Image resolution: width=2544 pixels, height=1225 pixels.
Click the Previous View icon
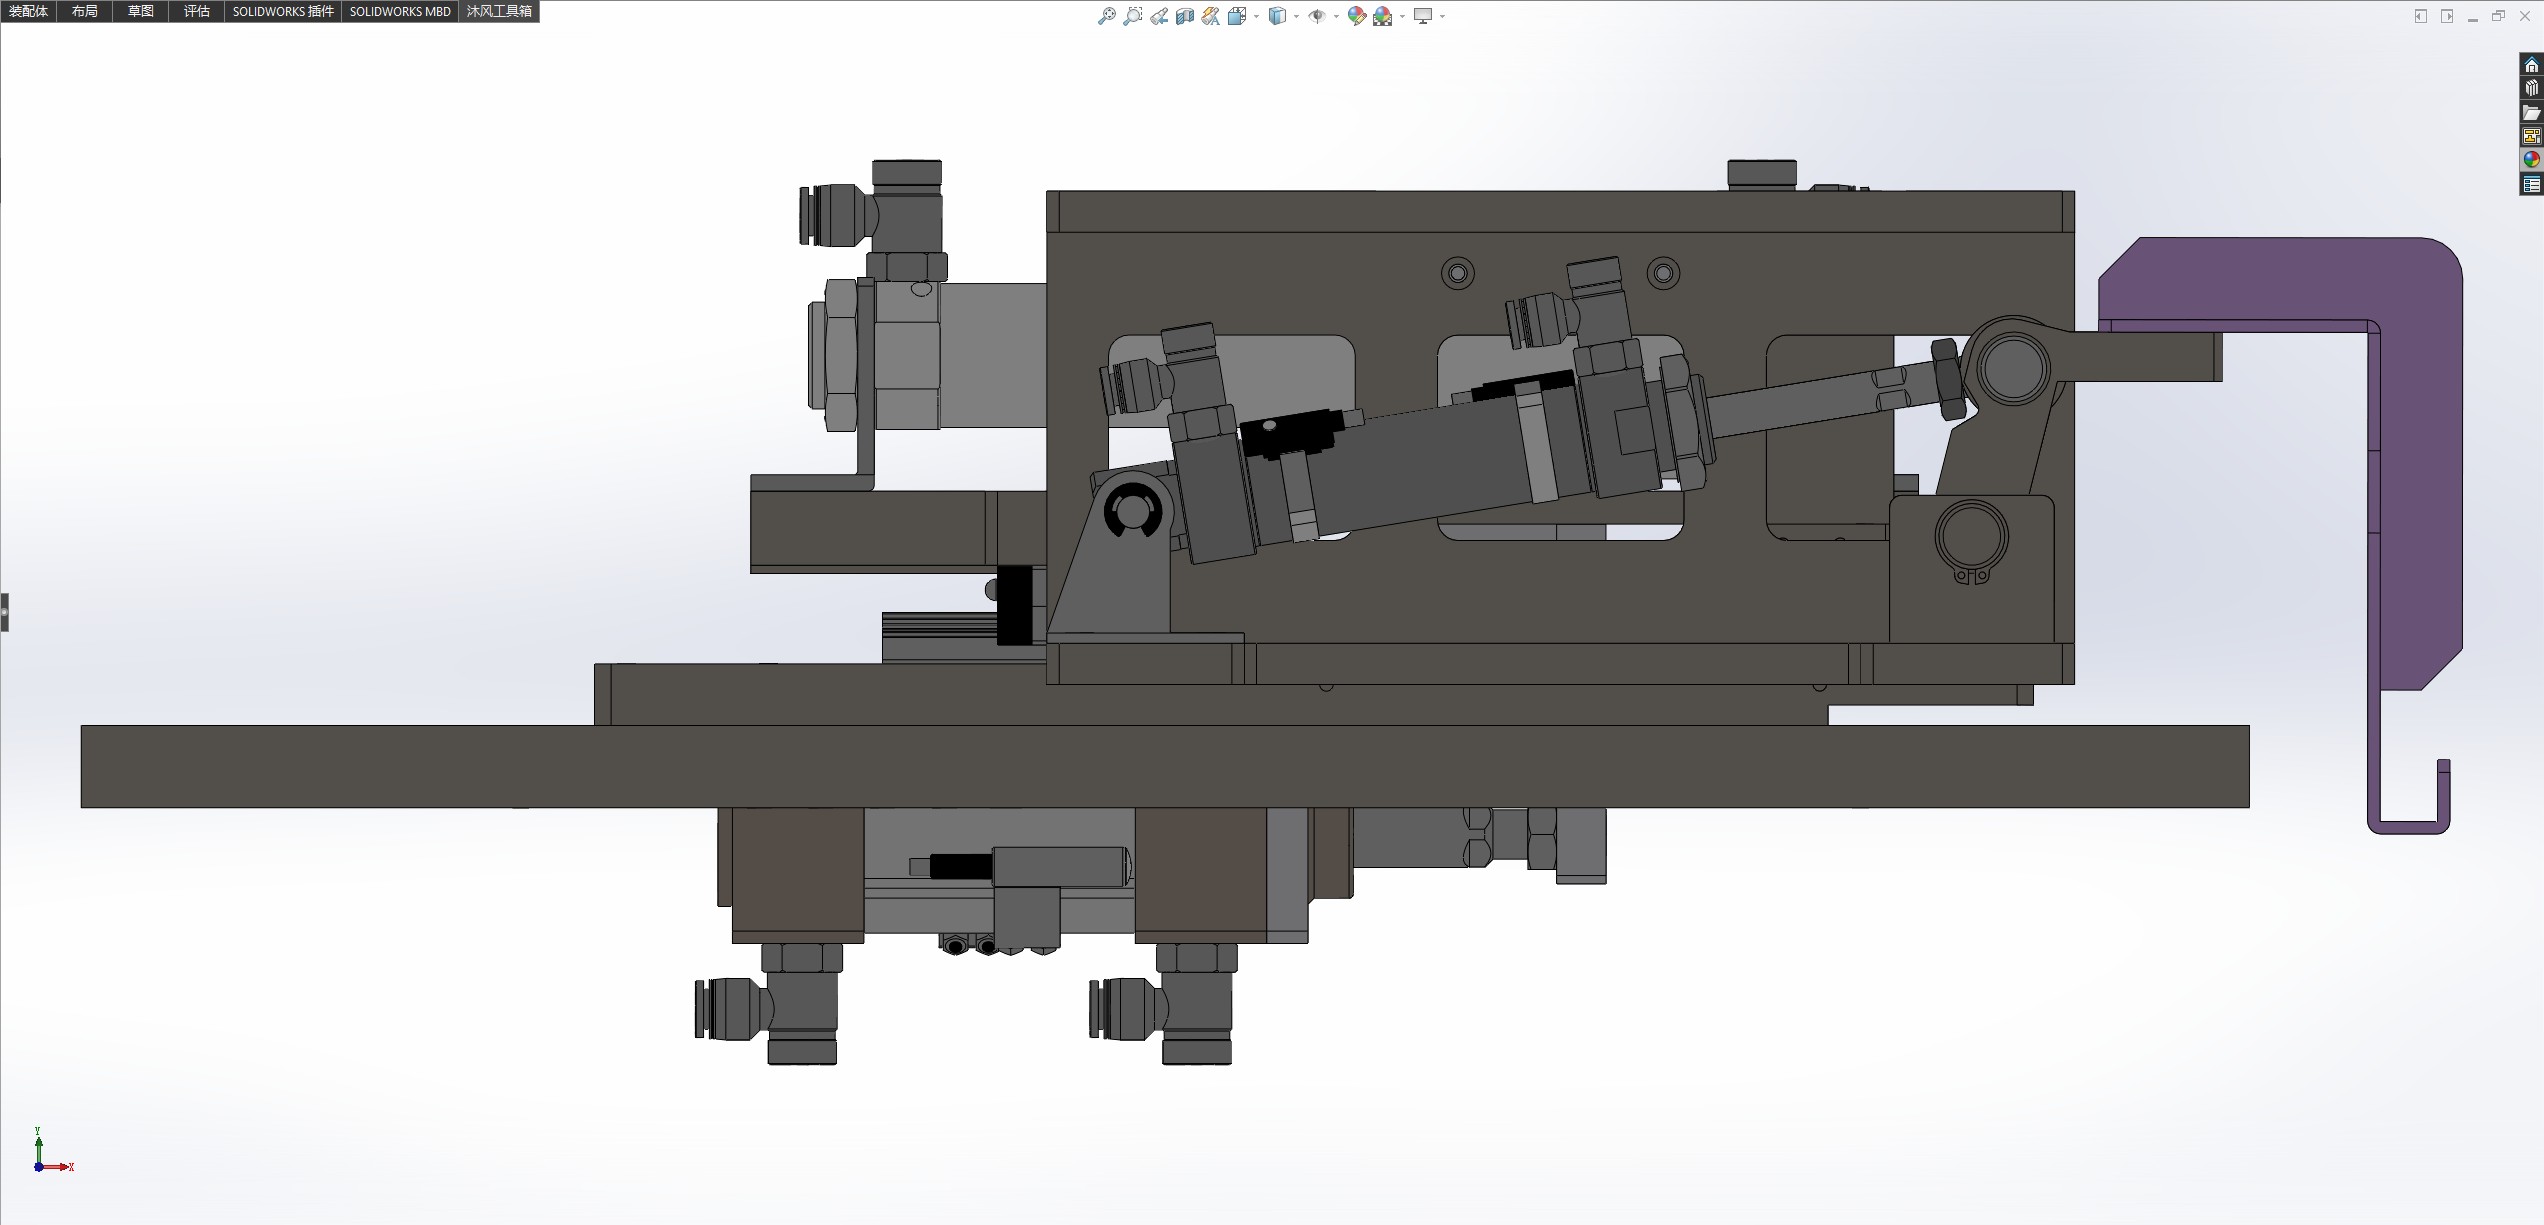tap(1159, 16)
